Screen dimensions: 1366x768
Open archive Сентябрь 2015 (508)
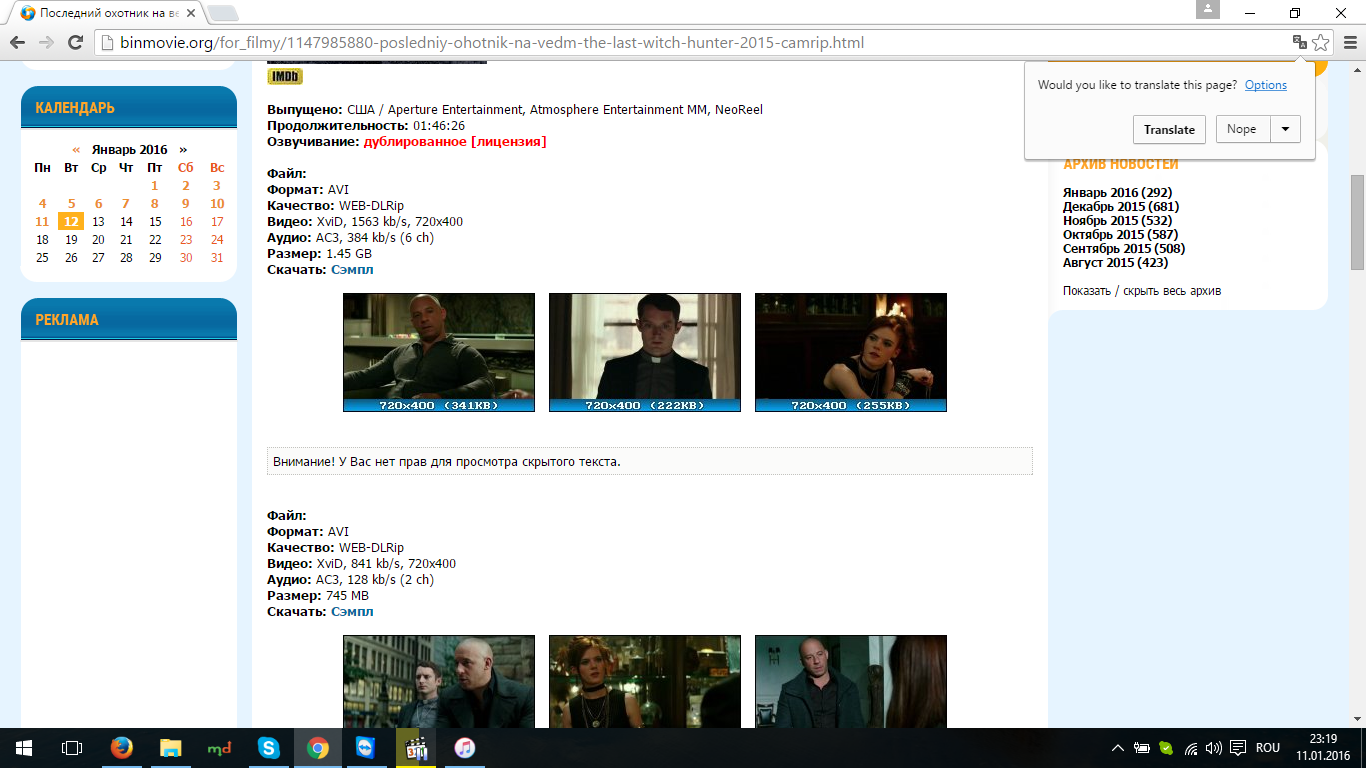1124,249
